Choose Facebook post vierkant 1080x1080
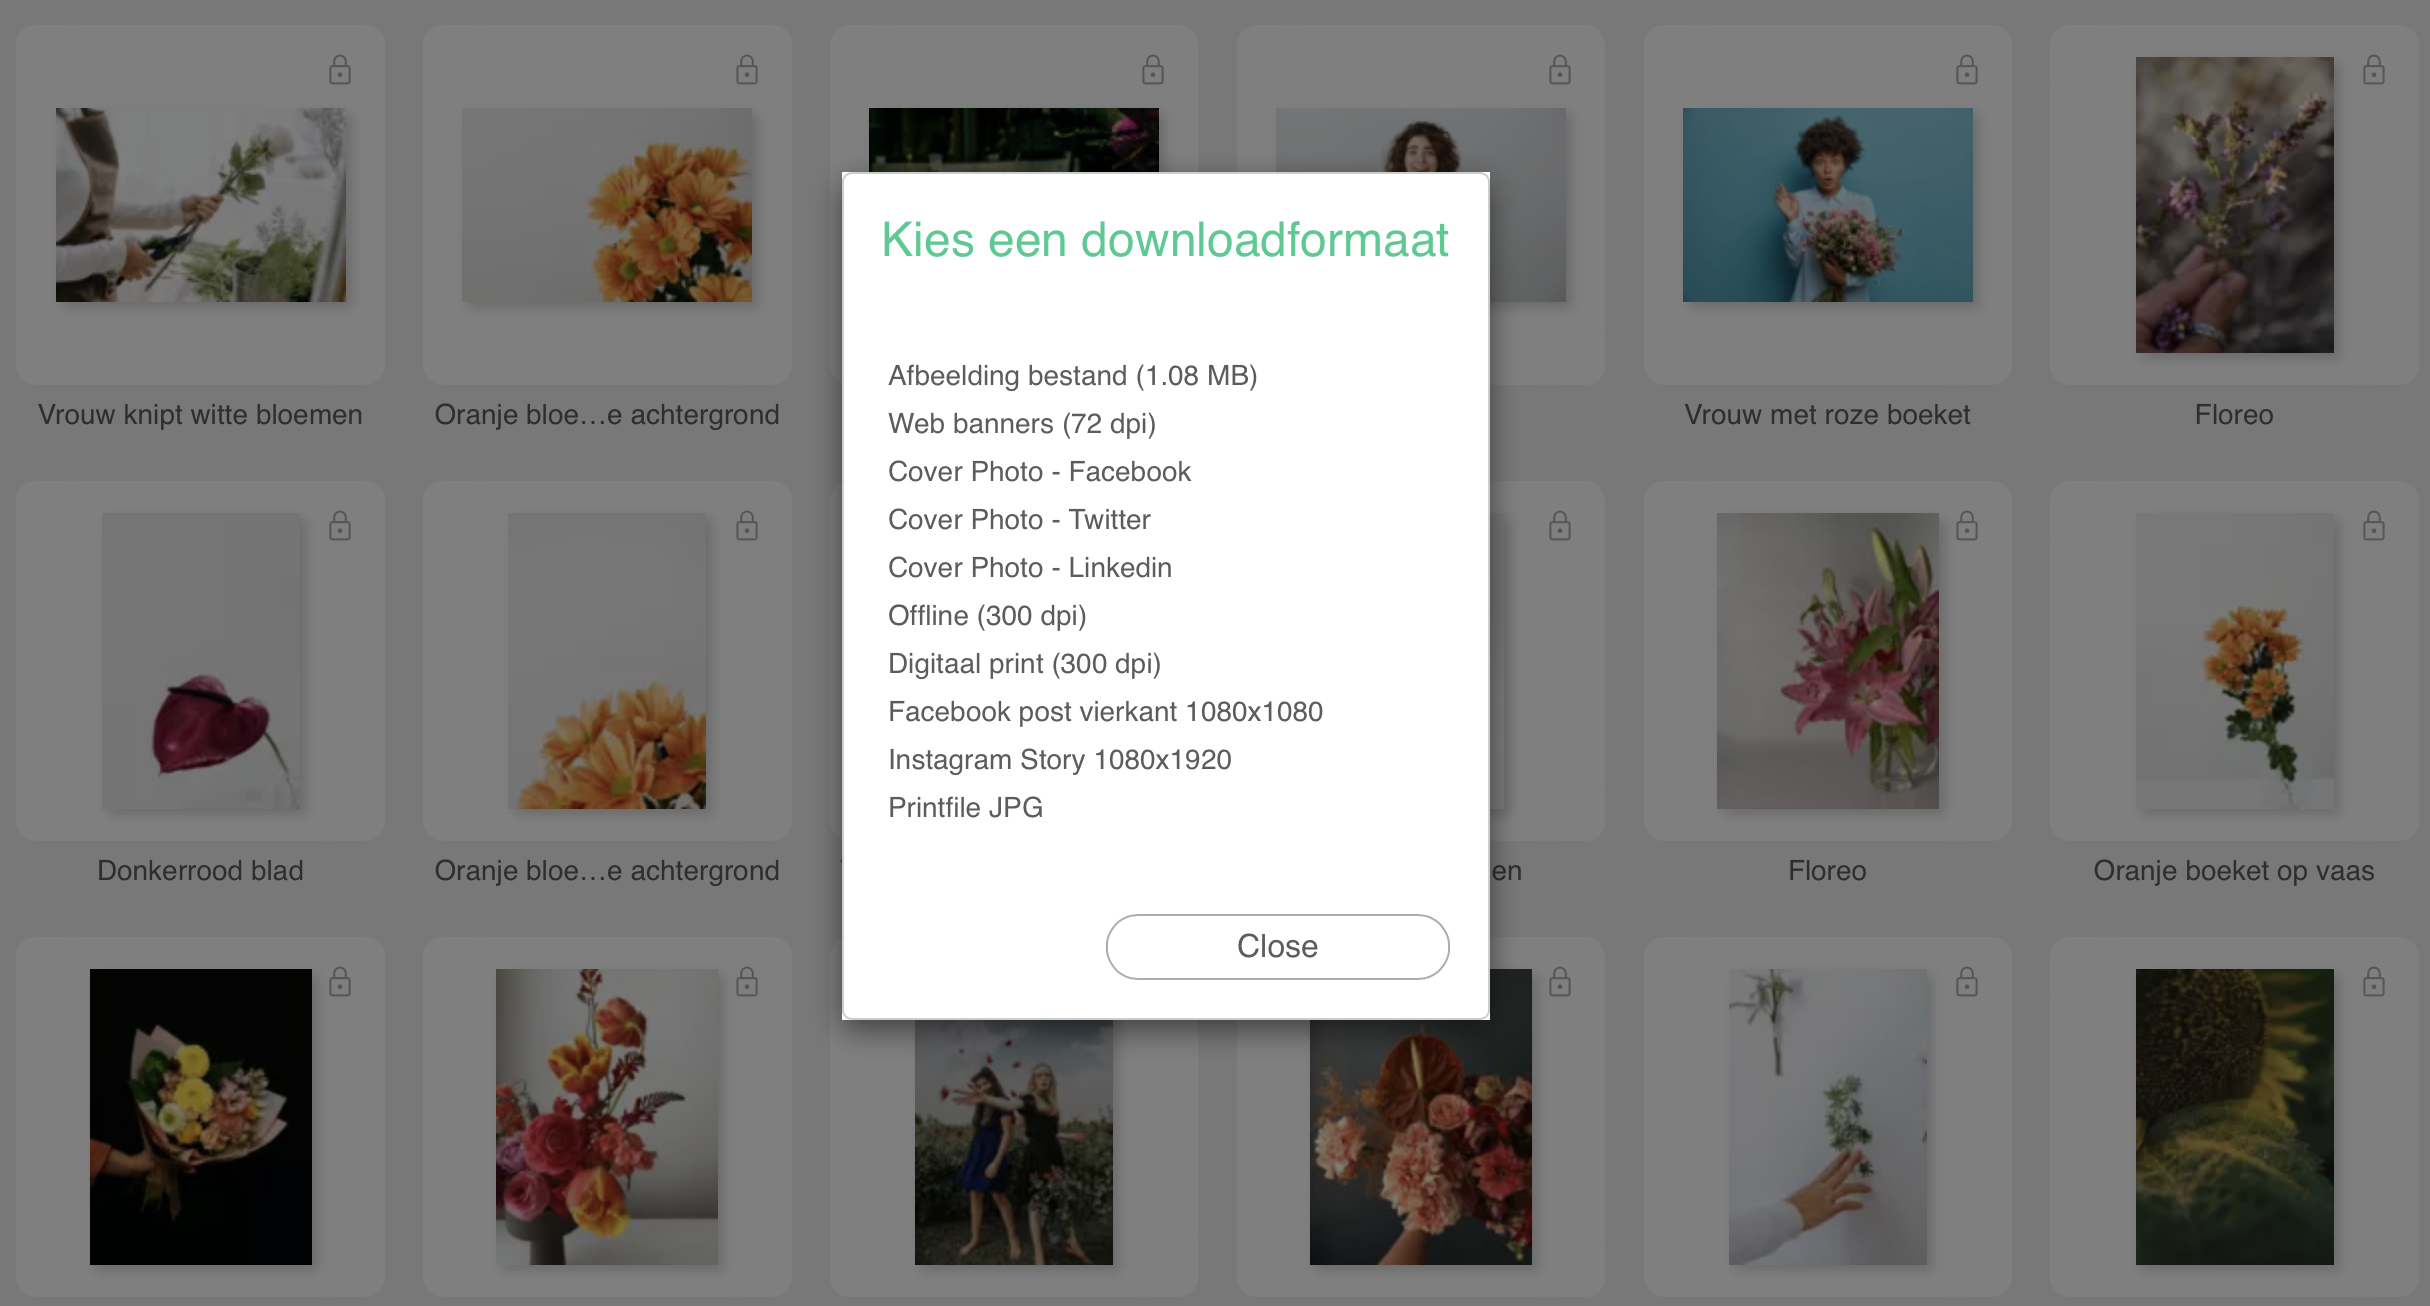This screenshot has height=1306, width=2430. pyautogui.click(x=1105, y=712)
